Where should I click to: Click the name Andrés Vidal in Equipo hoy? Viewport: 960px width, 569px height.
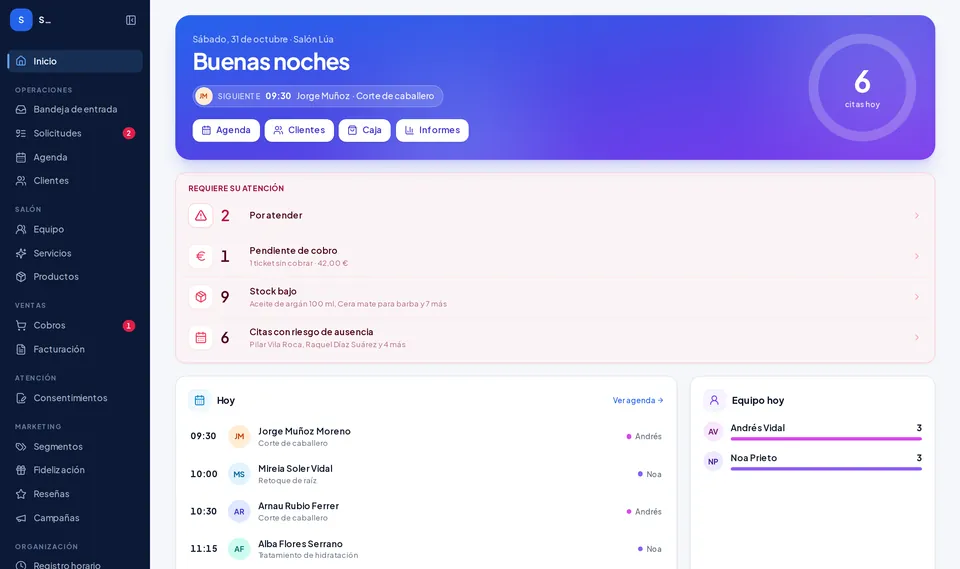(x=757, y=428)
